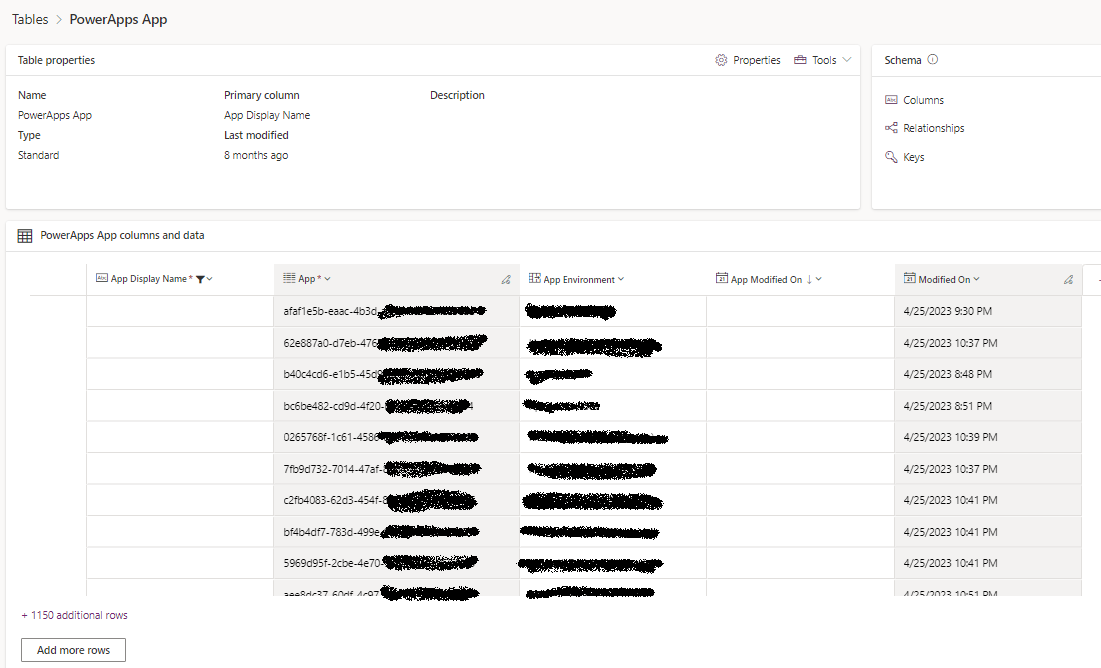Viewport: 1101px width, 668px height.
Task: Click the filter icon on App Display Name
Action: click(200, 279)
